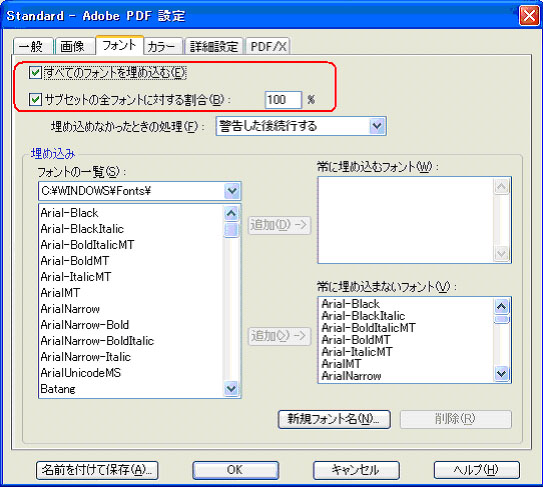
Task: Select Arial-BoldMT in never-embed list
Action: pos(356,340)
